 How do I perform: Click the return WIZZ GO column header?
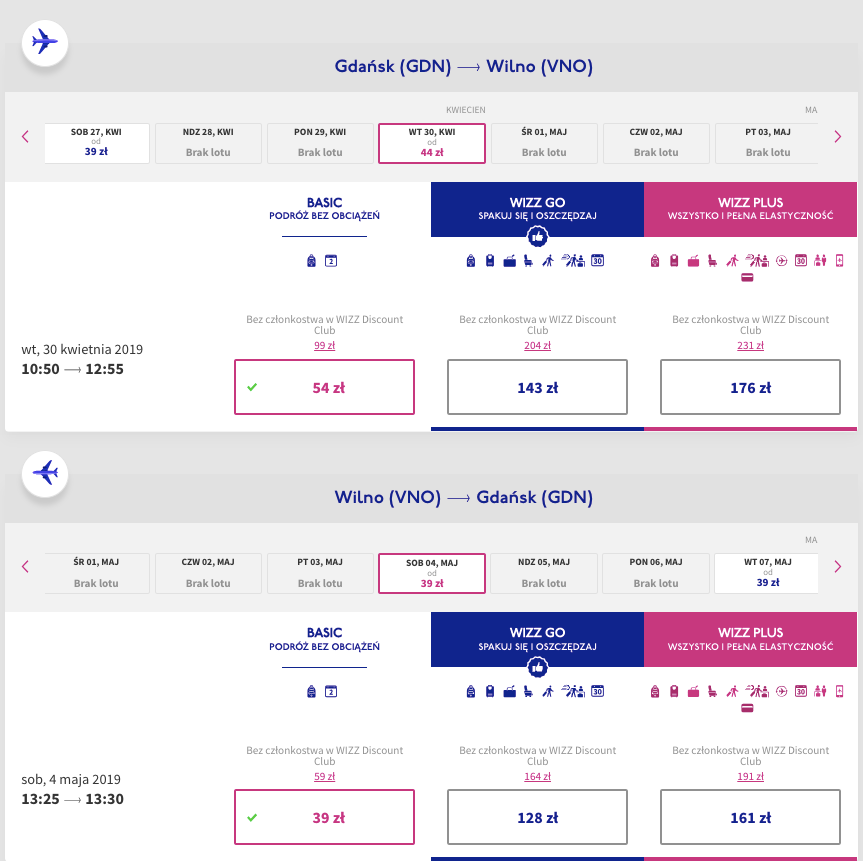click(x=537, y=639)
